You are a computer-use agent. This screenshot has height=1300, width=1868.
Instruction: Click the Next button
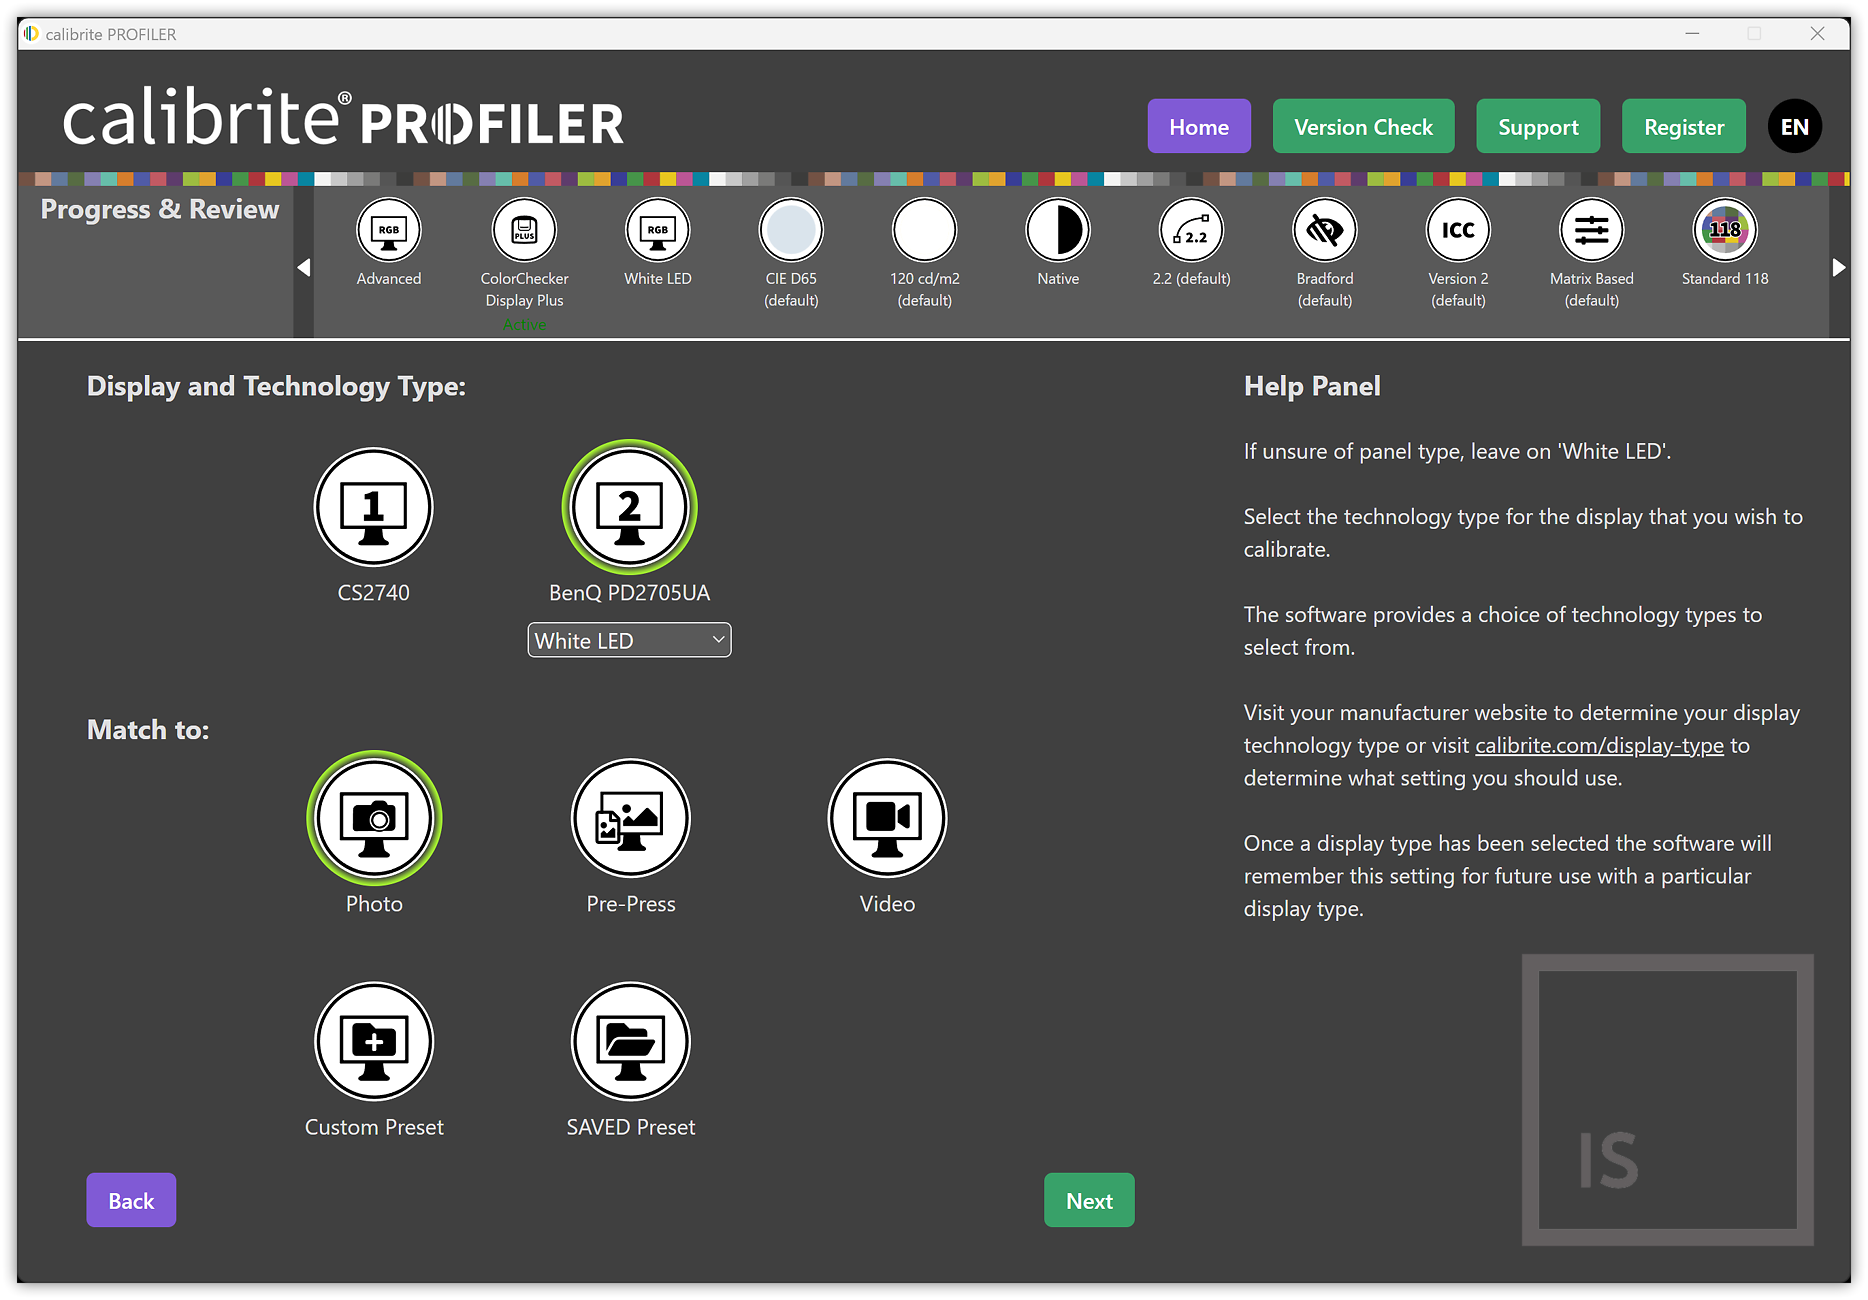[1089, 1200]
